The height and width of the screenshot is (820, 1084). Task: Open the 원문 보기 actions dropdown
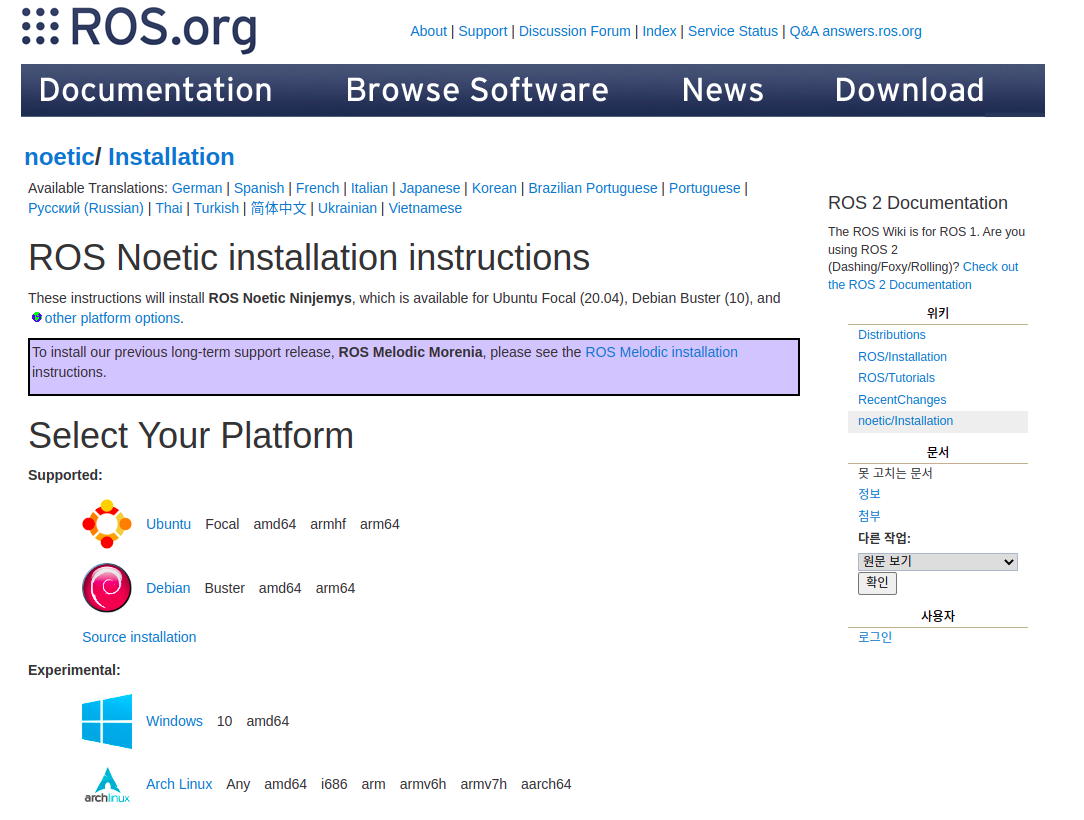[937, 561]
